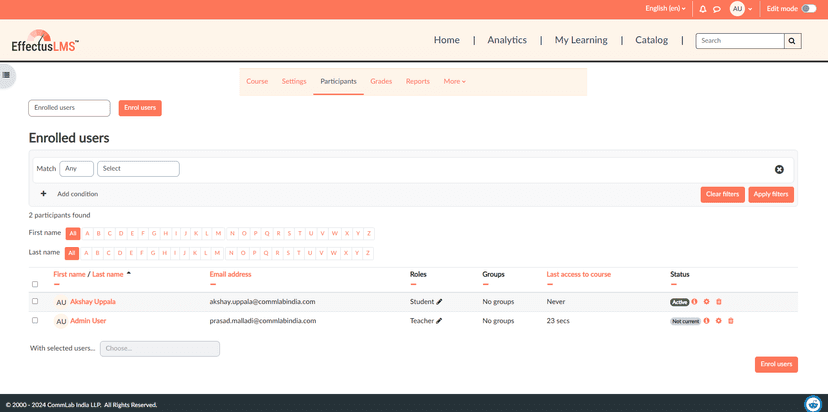Sort by Last access to course header
This screenshot has width=828, height=412.
[579, 275]
